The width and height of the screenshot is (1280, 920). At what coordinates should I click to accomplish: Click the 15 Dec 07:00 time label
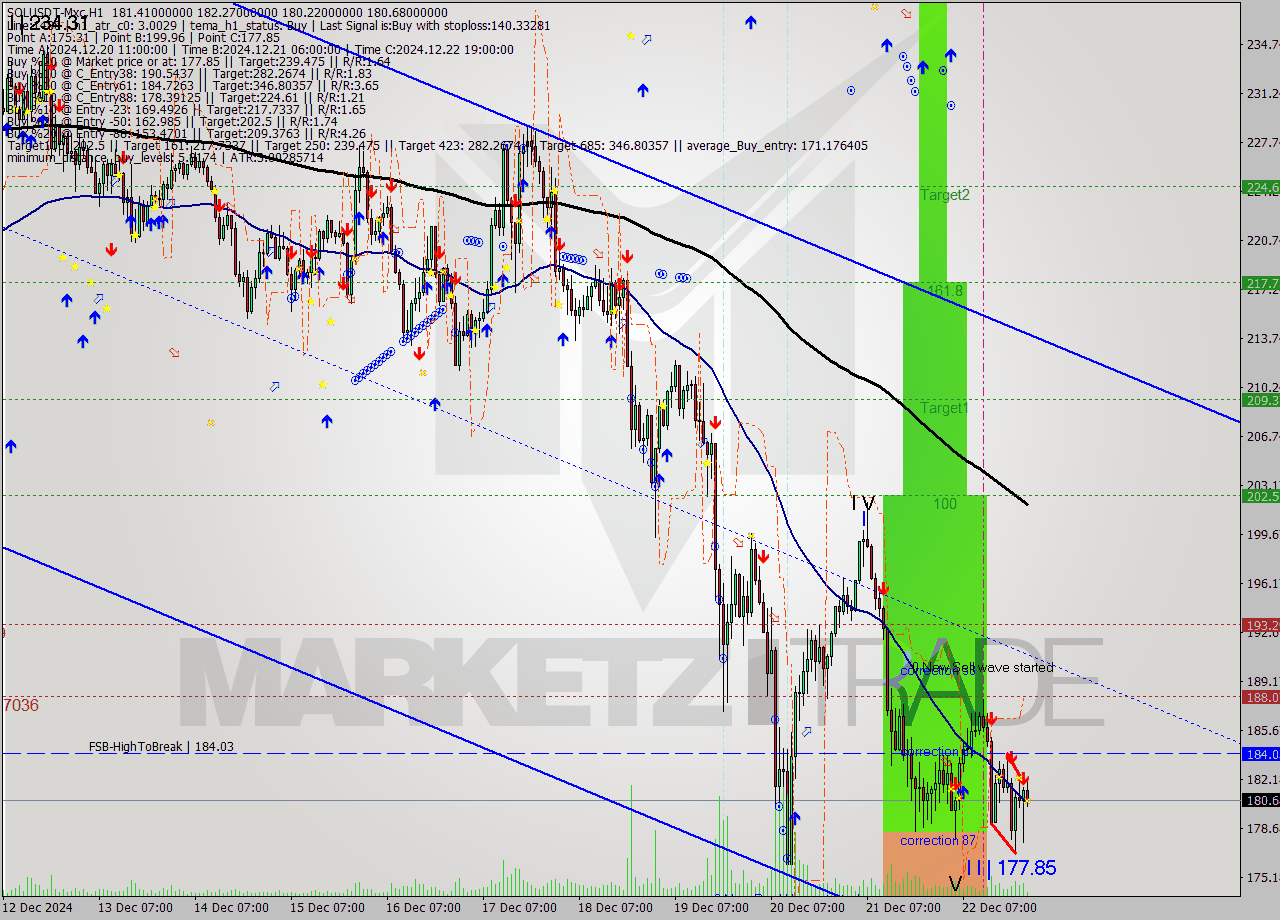pyautogui.click(x=326, y=908)
